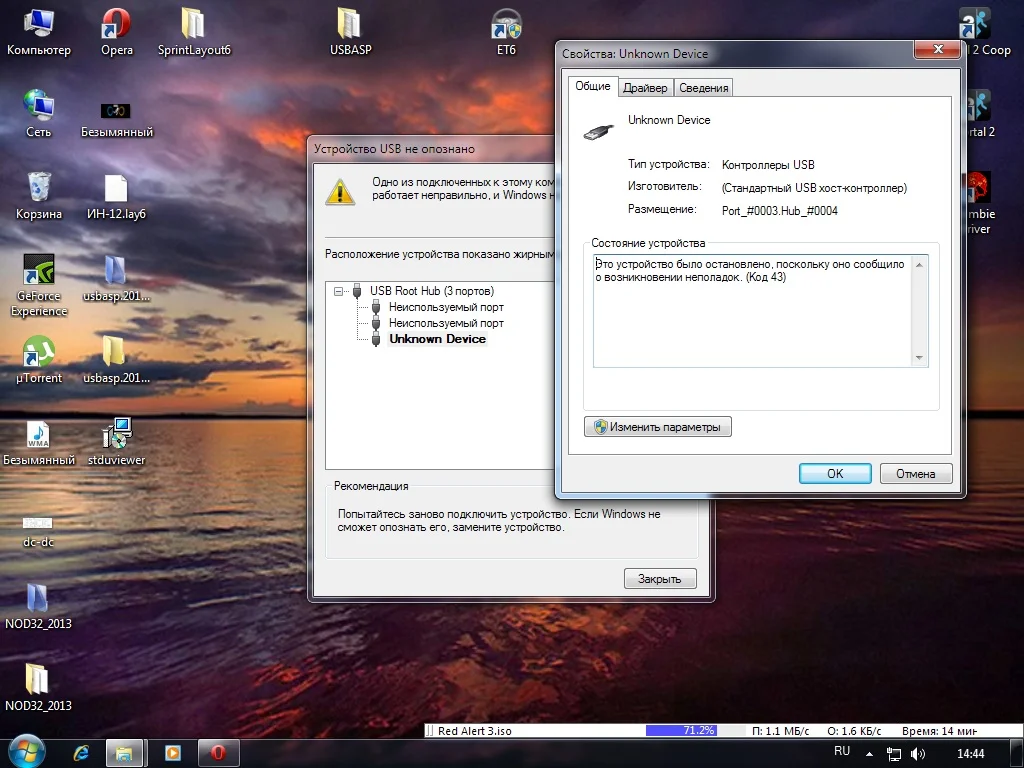Click the Opera icon in the taskbar
The image size is (1024, 768).
217,753
